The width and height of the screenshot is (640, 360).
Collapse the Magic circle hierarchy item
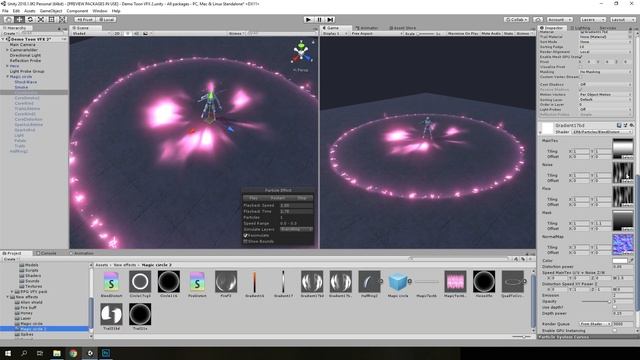[7, 76]
